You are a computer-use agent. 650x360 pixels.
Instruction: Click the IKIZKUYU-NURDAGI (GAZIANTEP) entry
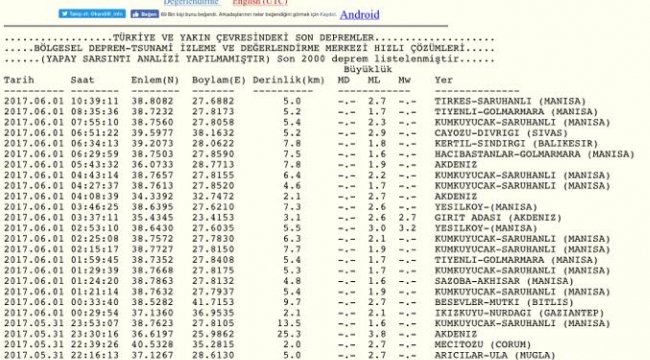[x=519, y=313]
